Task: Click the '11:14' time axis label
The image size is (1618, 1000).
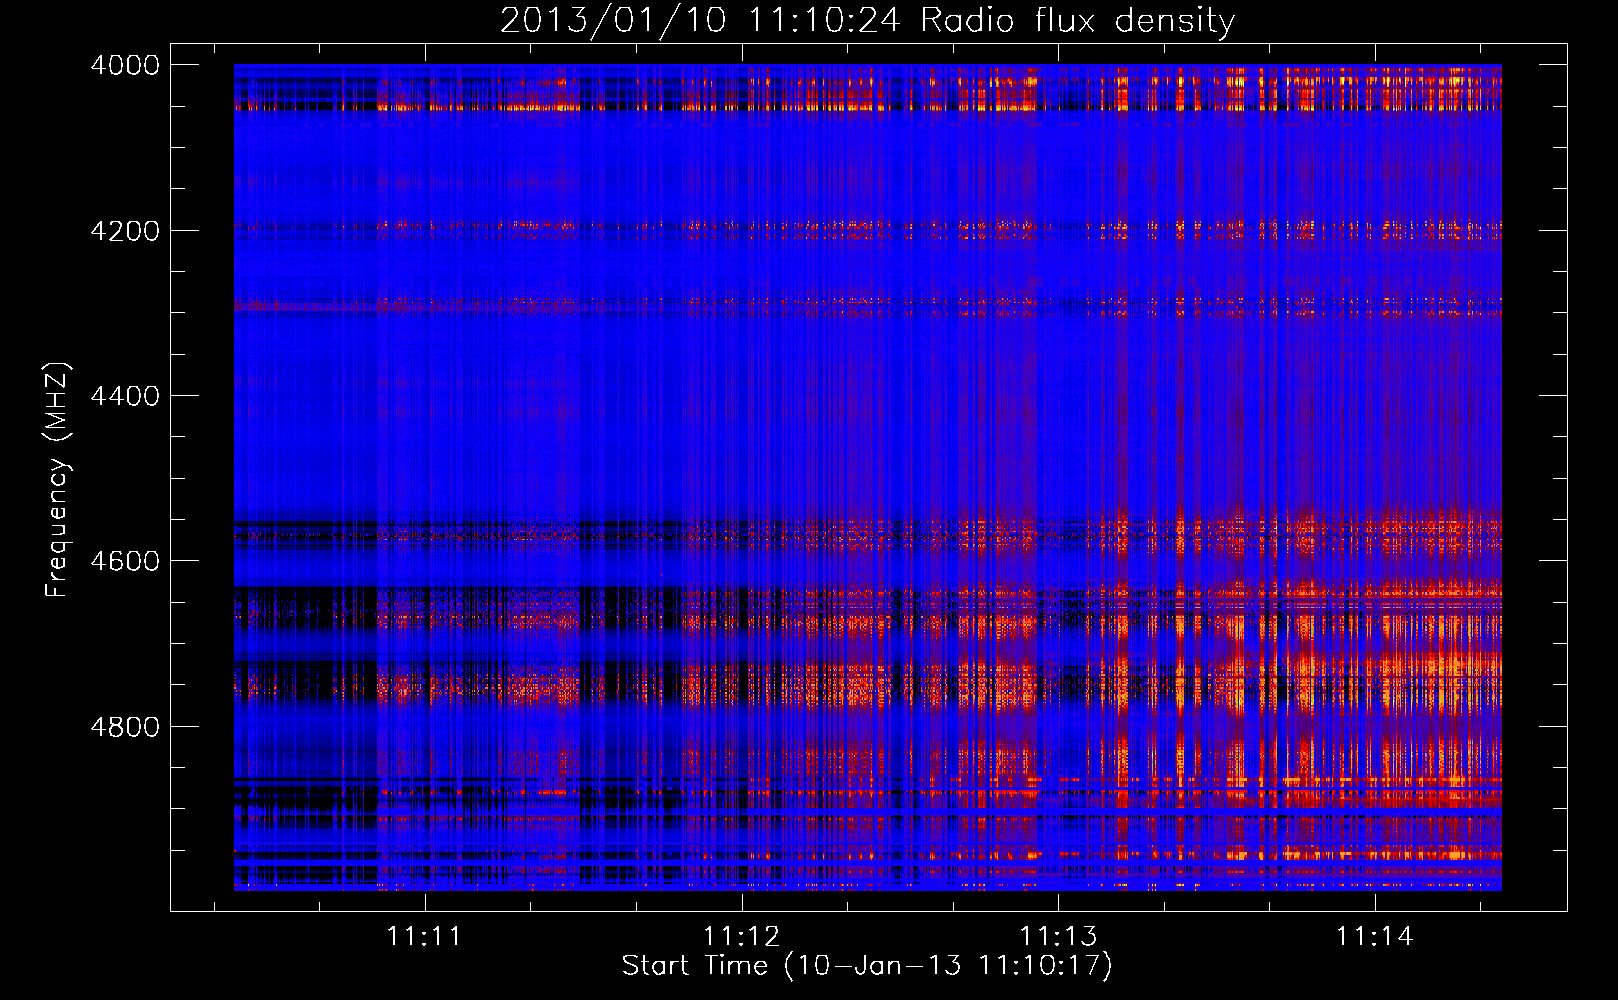Action: point(1375,936)
